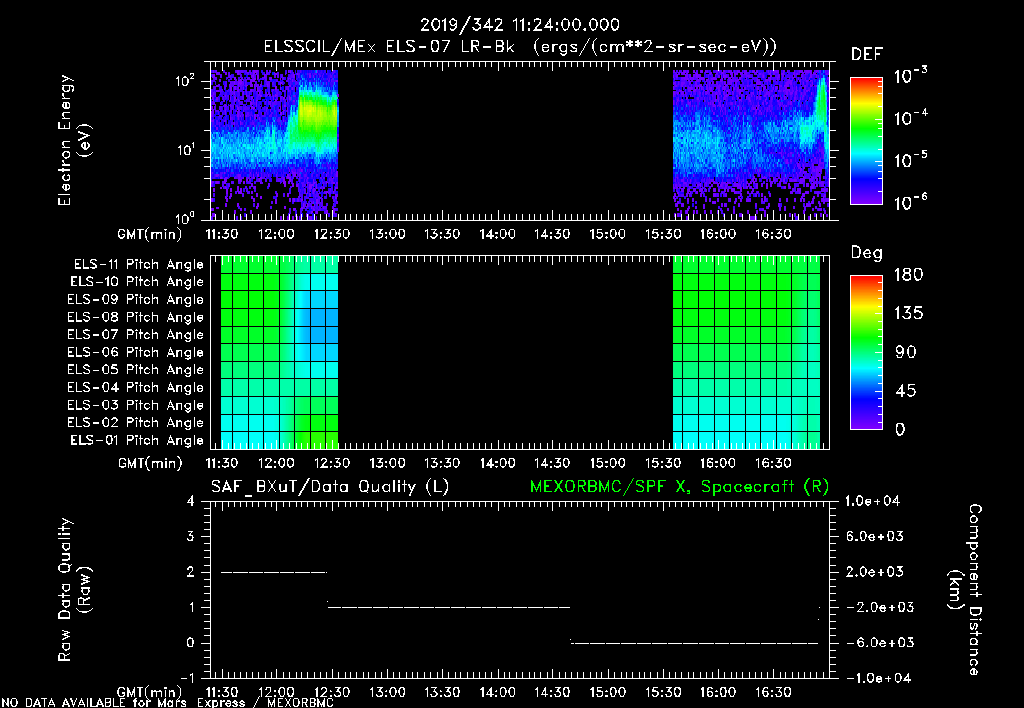Image resolution: width=1024 pixels, height=708 pixels.
Task: Click the ELS-11 Pitch Angle row label
Action: click(x=138, y=265)
